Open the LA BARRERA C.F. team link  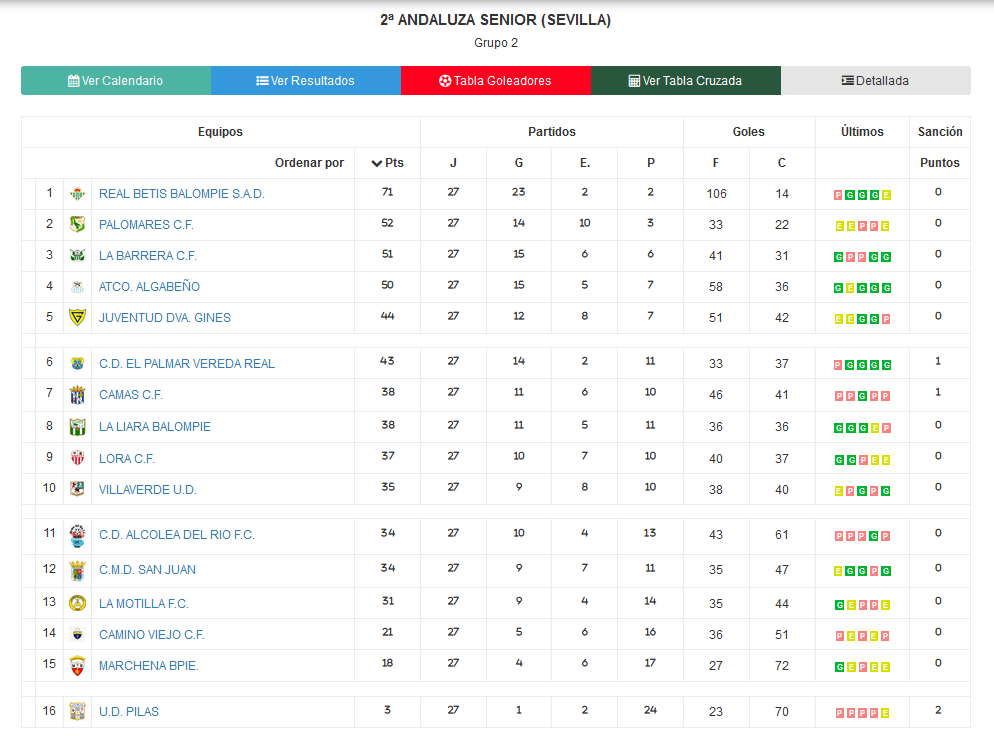(x=148, y=256)
